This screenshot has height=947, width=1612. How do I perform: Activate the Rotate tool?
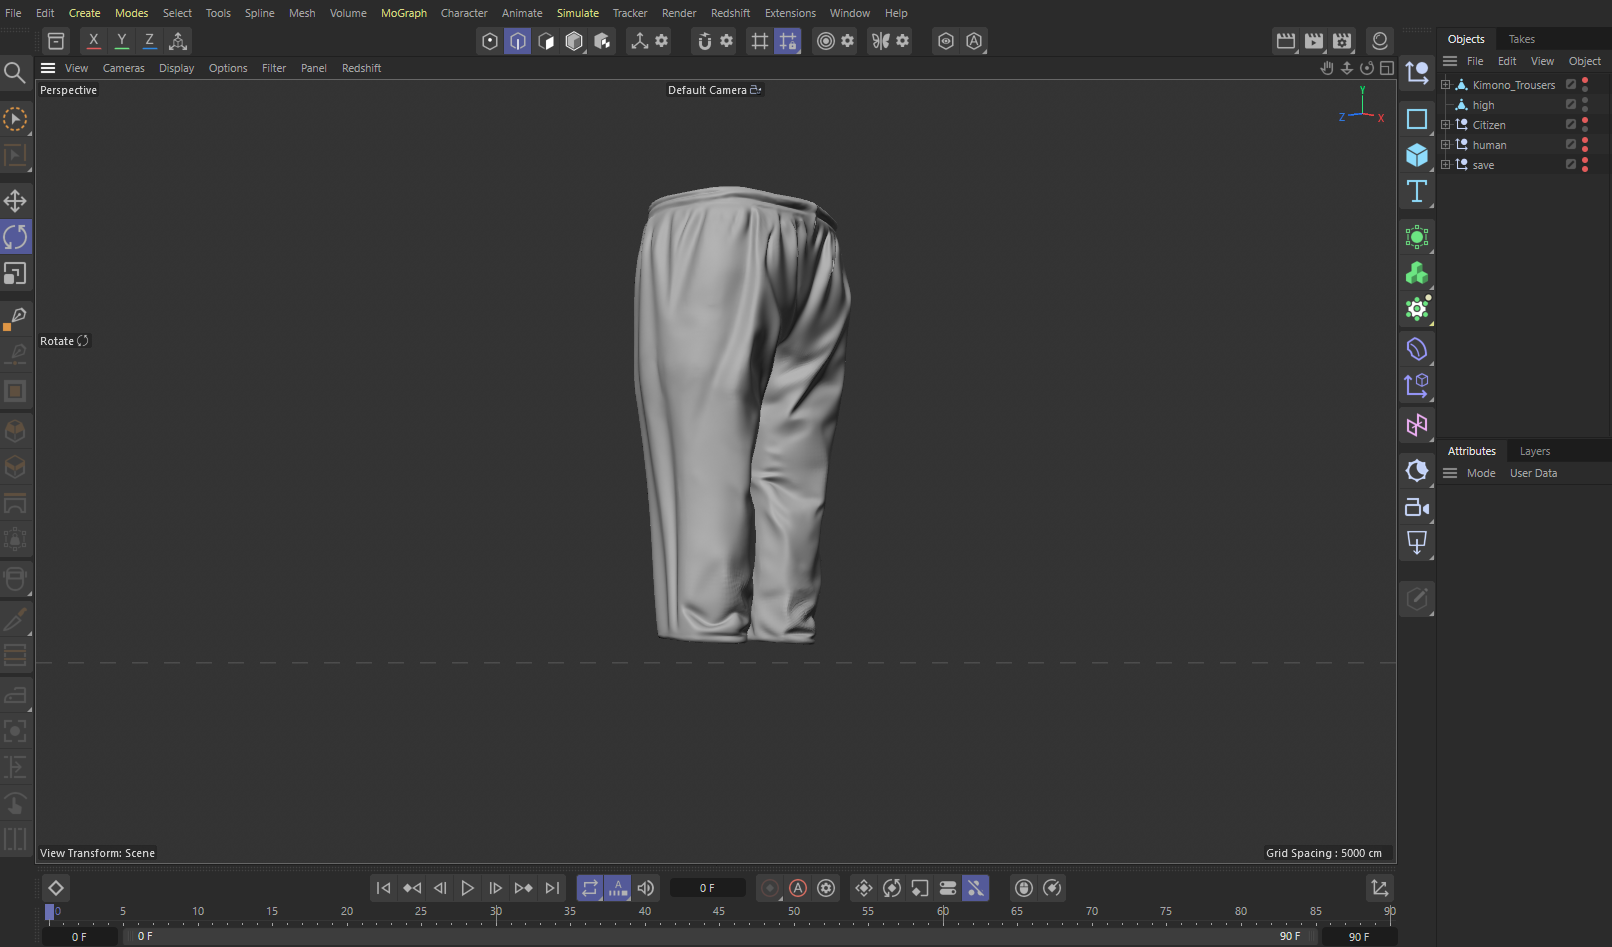point(15,237)
